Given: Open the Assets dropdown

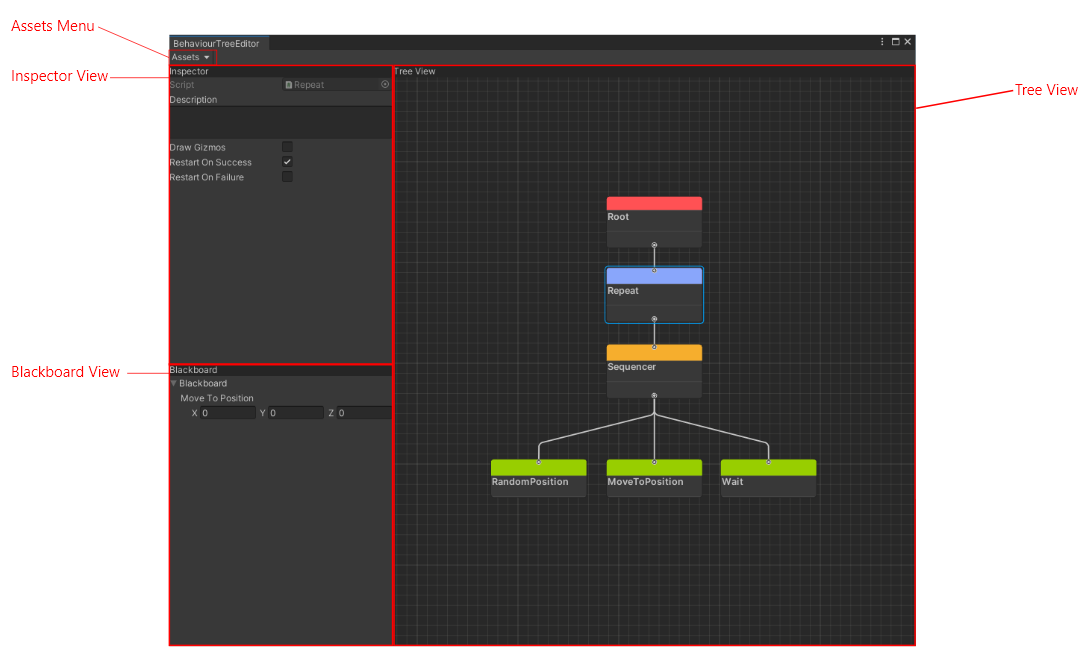Looking at the screenshot, I should coord(188,57).
